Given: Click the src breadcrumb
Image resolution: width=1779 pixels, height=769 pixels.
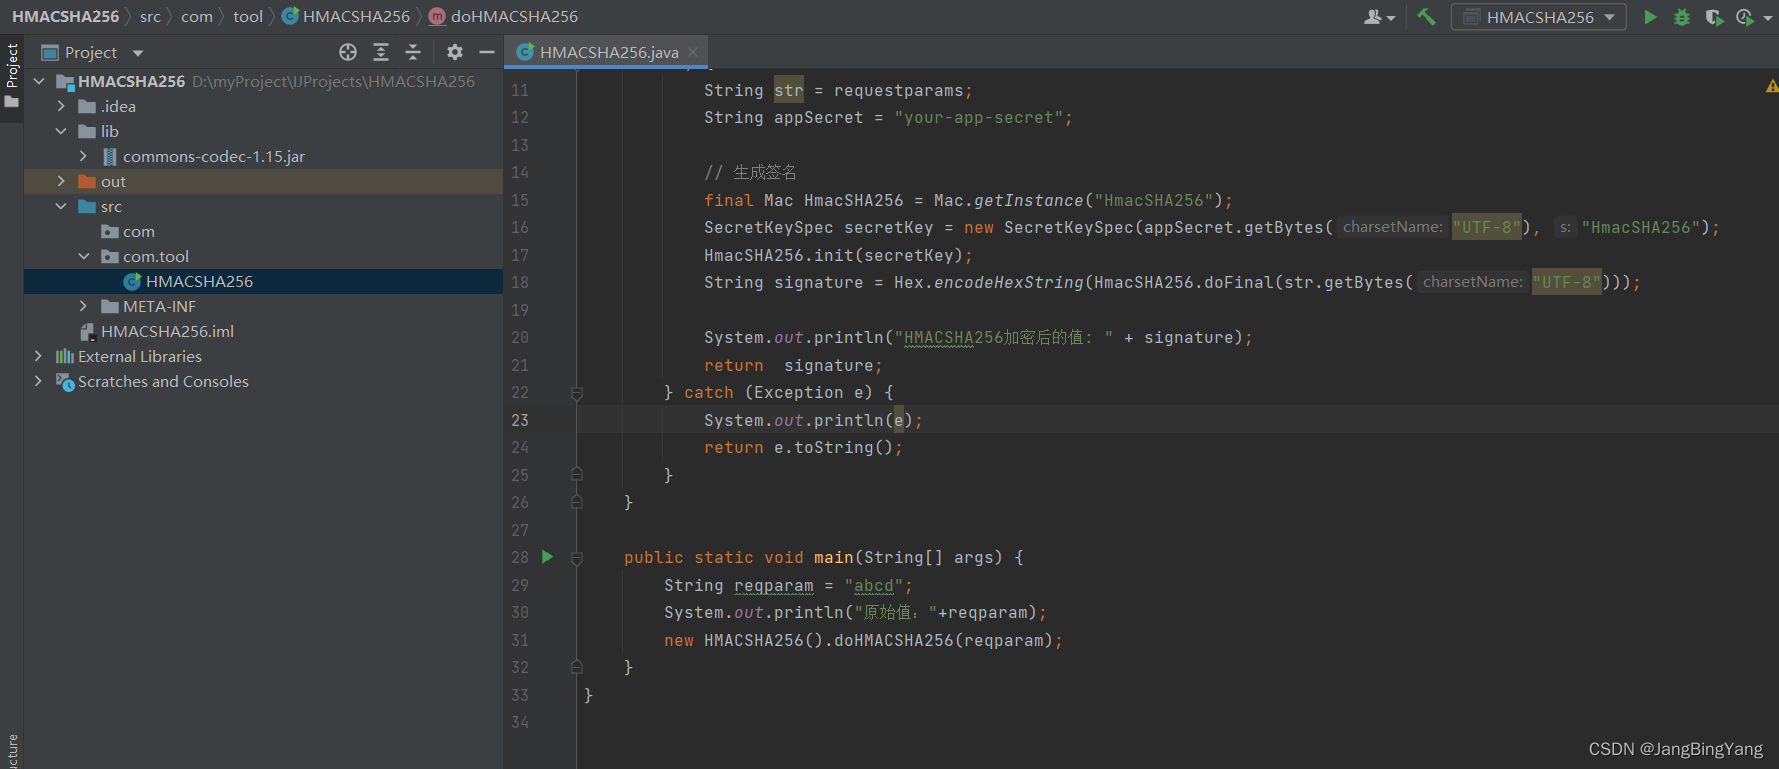Looking at the screenshot, I should point(150,16).
